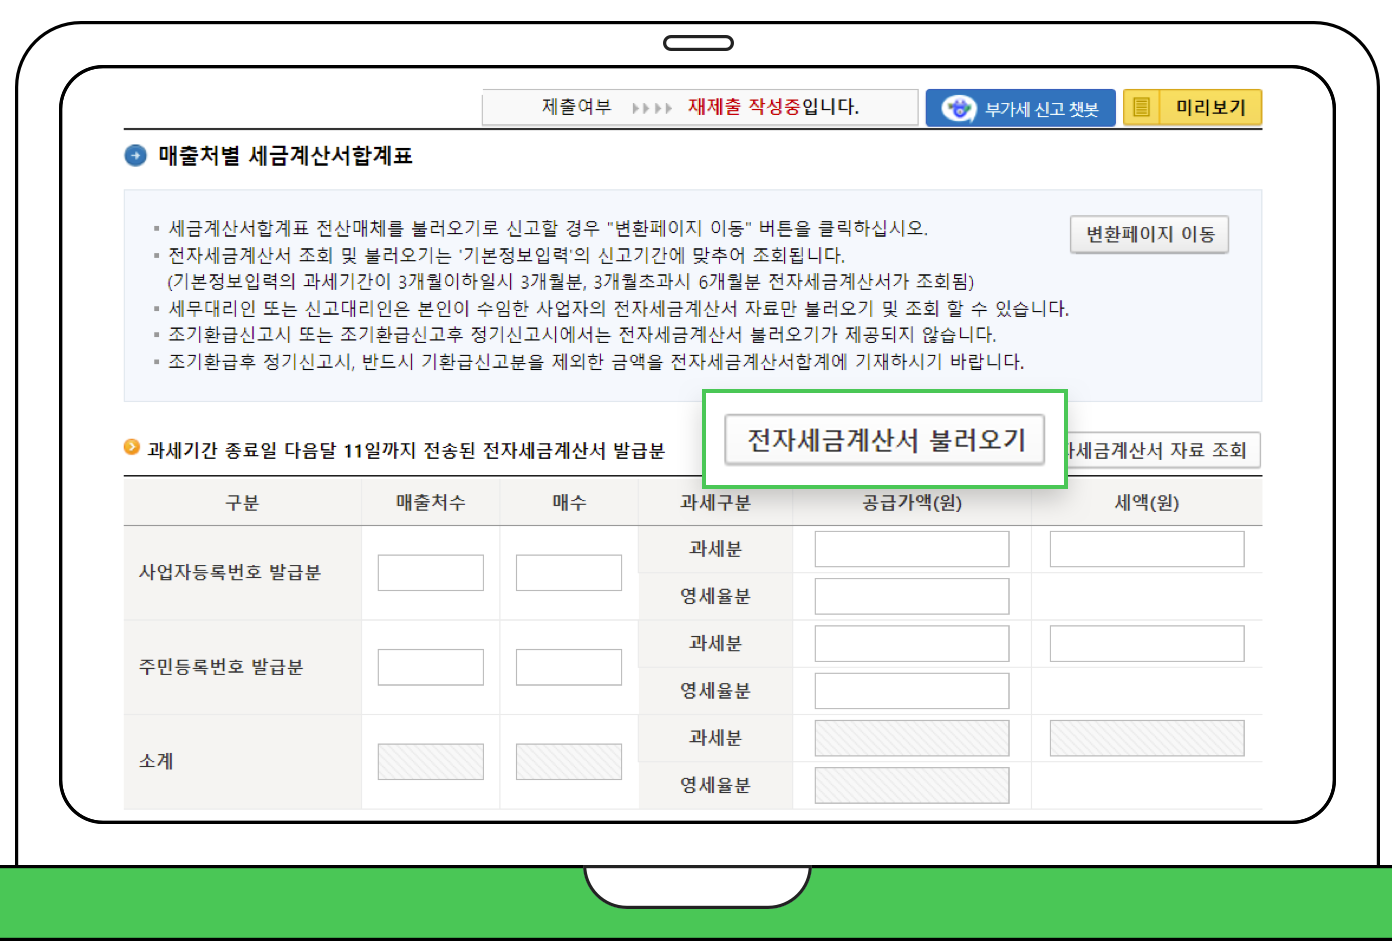Click the 매출처수 field for 주민등록번호 발급분

pyautogui.click(x=430, y=667)
